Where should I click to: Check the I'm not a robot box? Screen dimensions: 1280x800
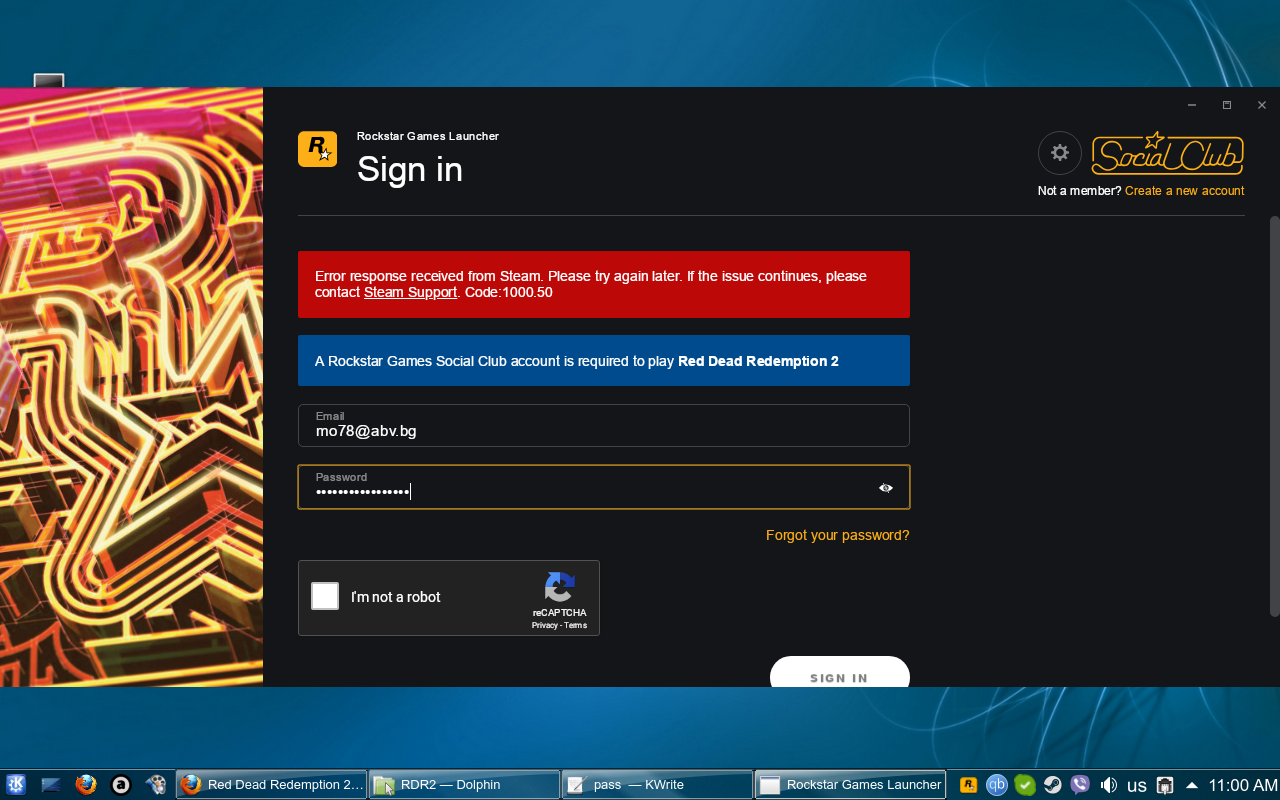325,596
